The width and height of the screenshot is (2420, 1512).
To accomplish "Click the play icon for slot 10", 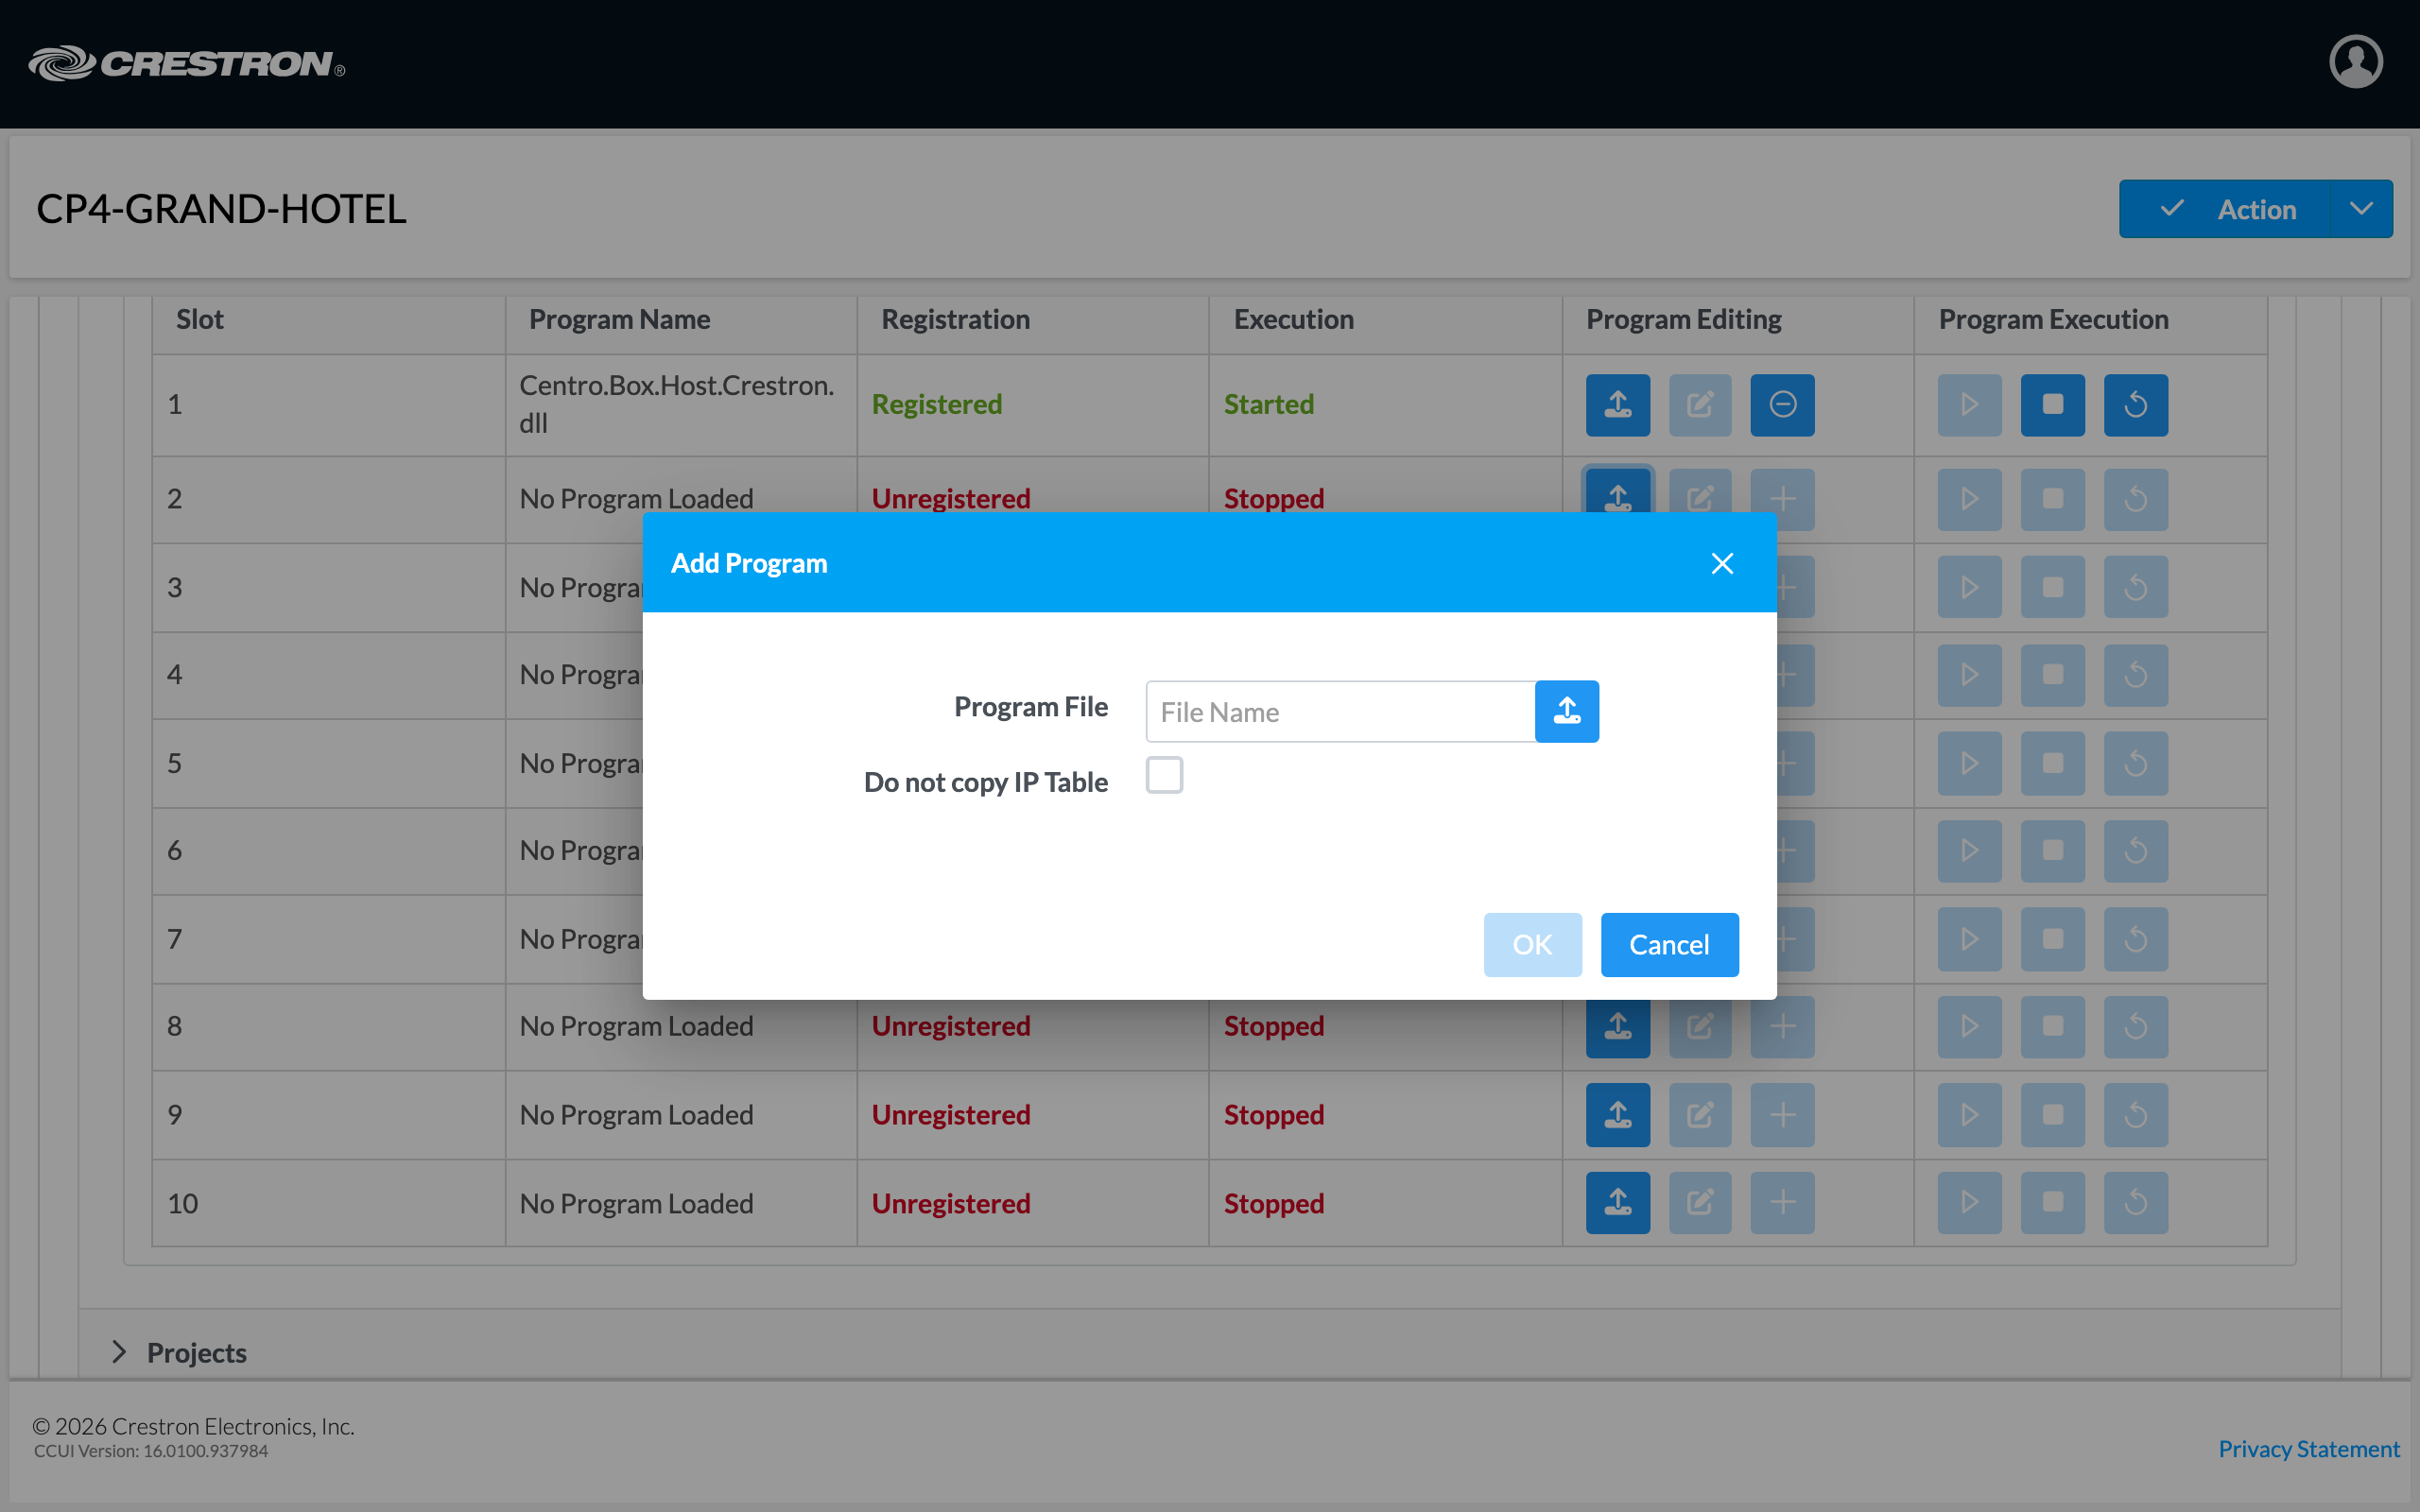I will (1969, 1203).
